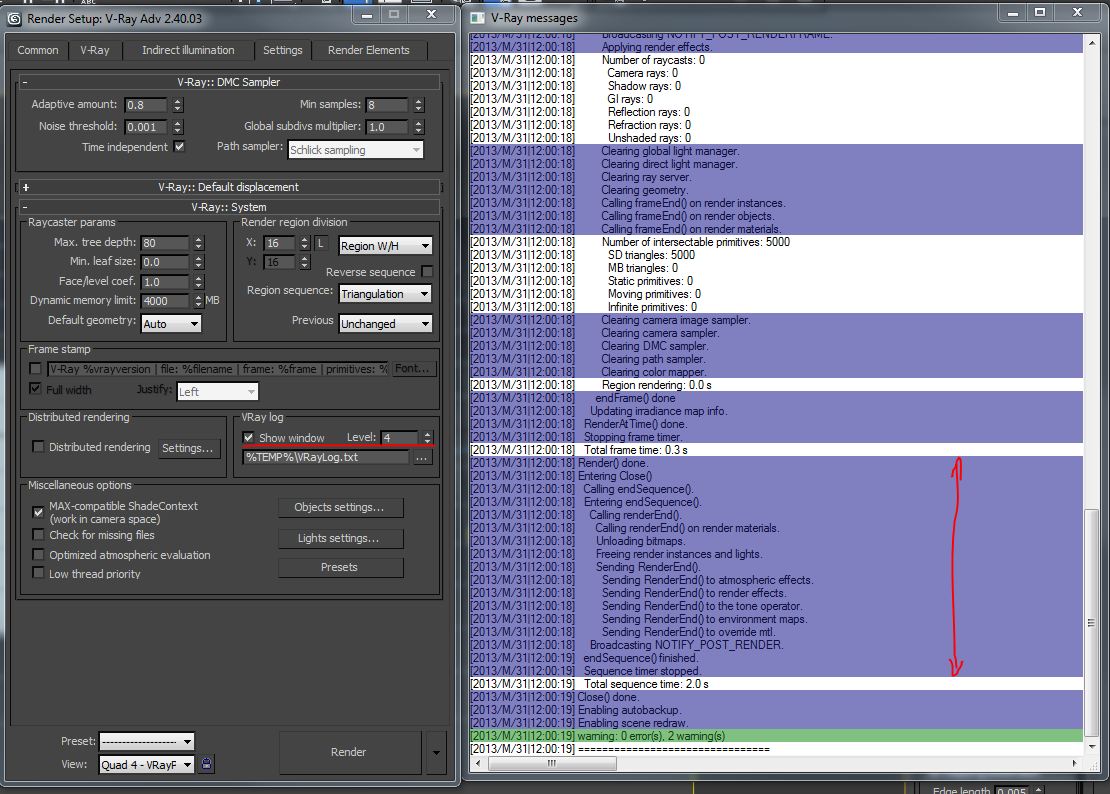Toggle the Full width checkbox

pyautogui.click(x=35, y=389)
